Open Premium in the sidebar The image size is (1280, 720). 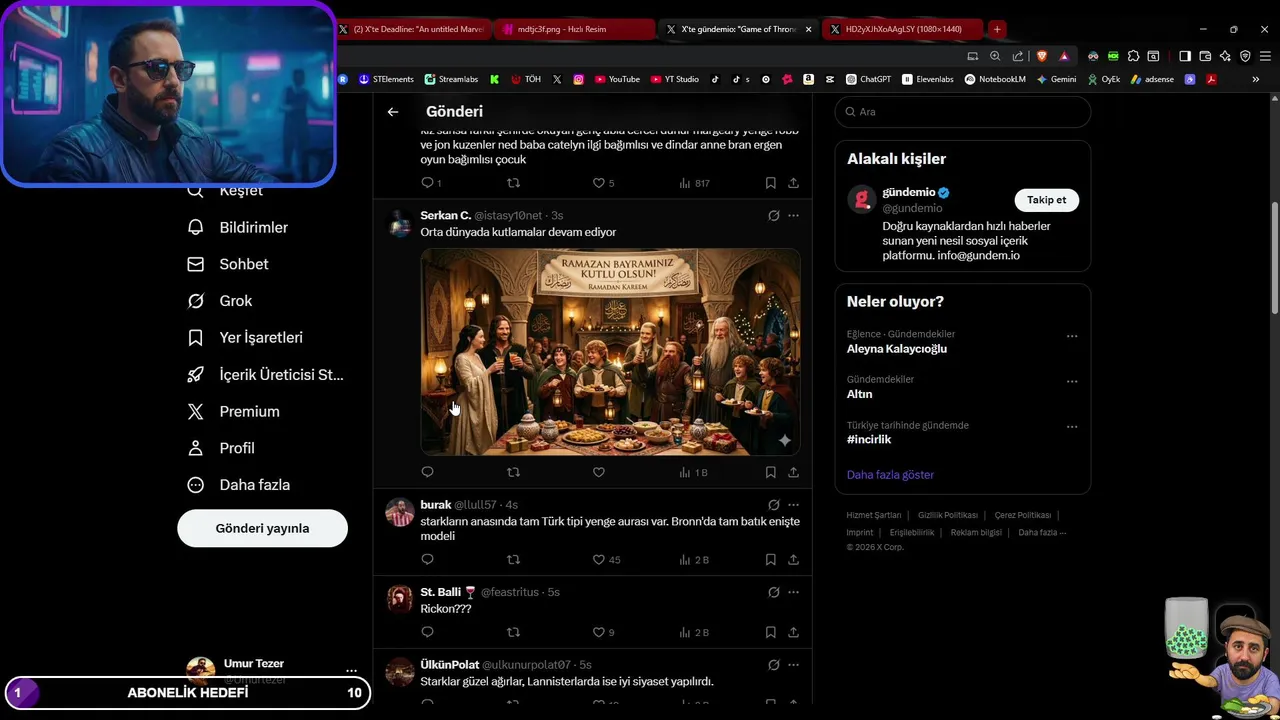[235, 411]
